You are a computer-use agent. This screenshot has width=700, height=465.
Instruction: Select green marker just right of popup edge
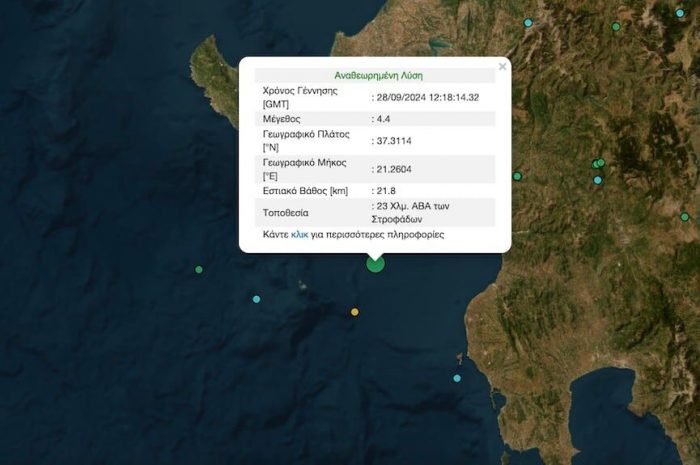point(517,176)
